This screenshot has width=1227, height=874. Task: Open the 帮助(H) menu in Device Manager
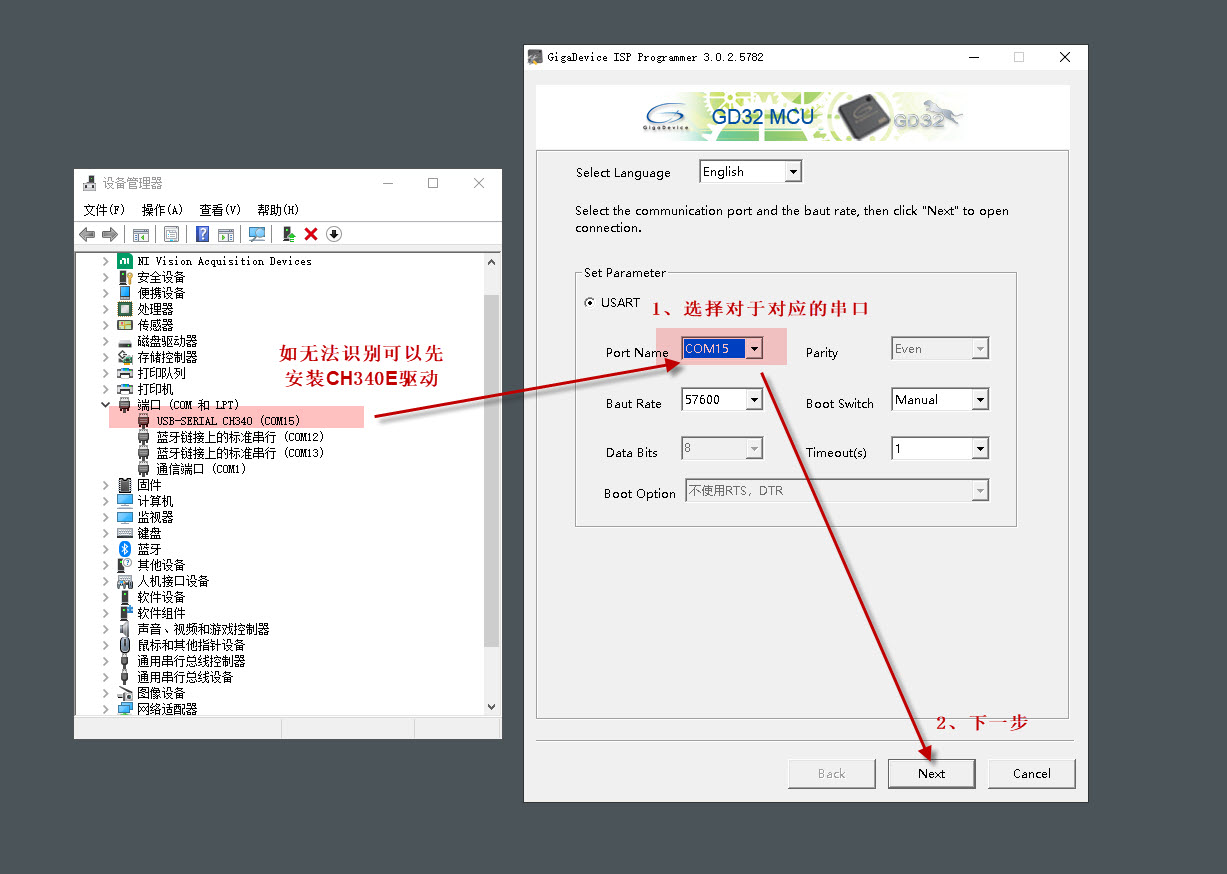tap(278, 210)
